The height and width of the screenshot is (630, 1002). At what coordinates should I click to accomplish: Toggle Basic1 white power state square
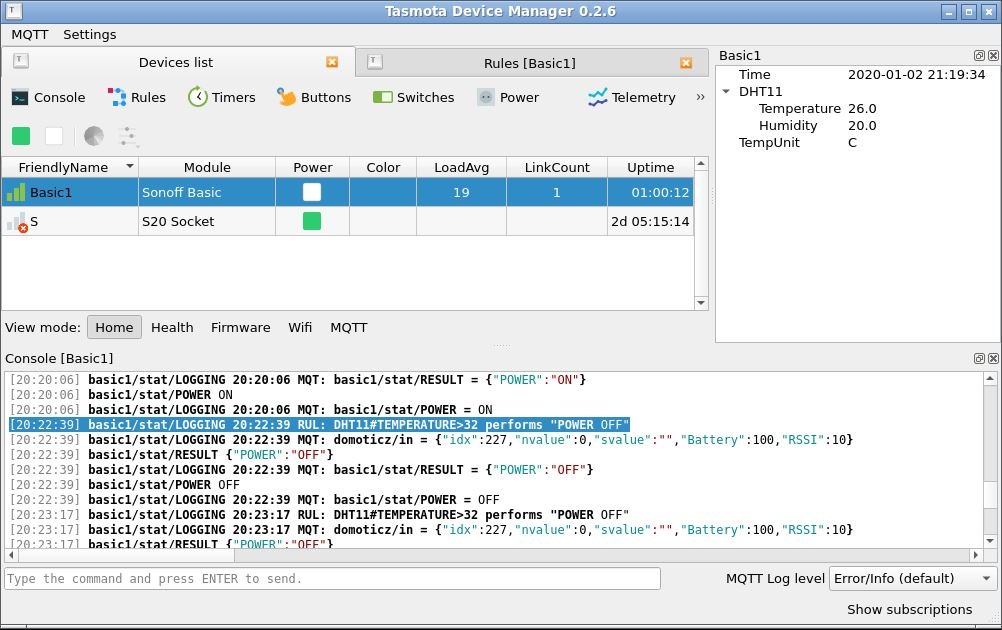tap(312, 192)
